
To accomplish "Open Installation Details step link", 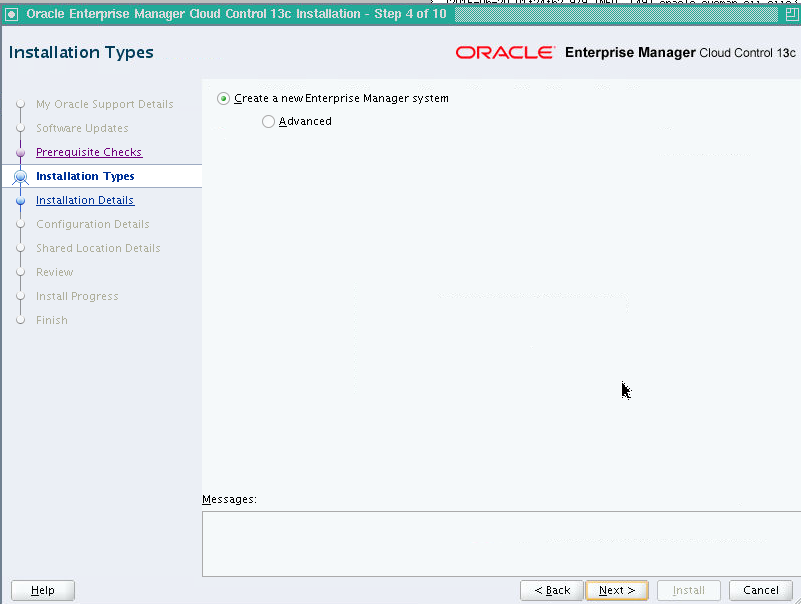I will pos(85,200).
